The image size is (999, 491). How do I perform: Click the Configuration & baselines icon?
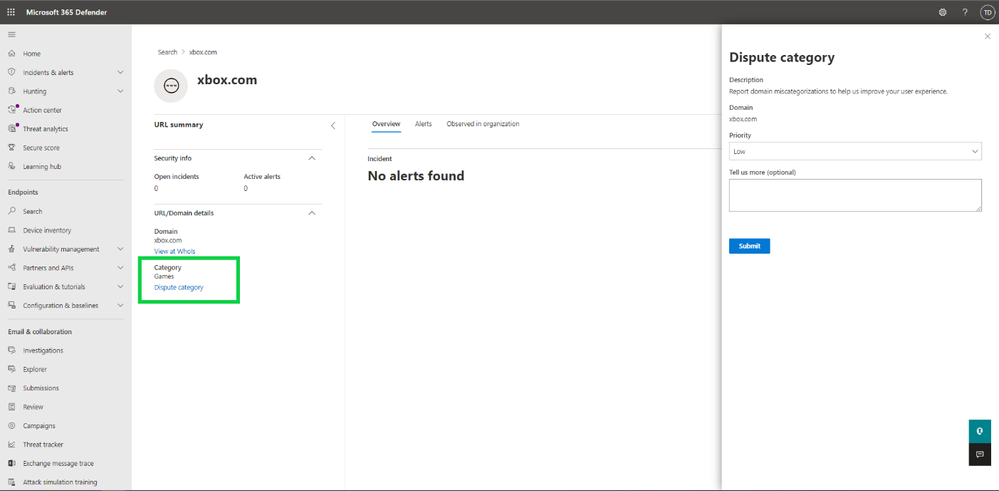[x=11, y=305]
